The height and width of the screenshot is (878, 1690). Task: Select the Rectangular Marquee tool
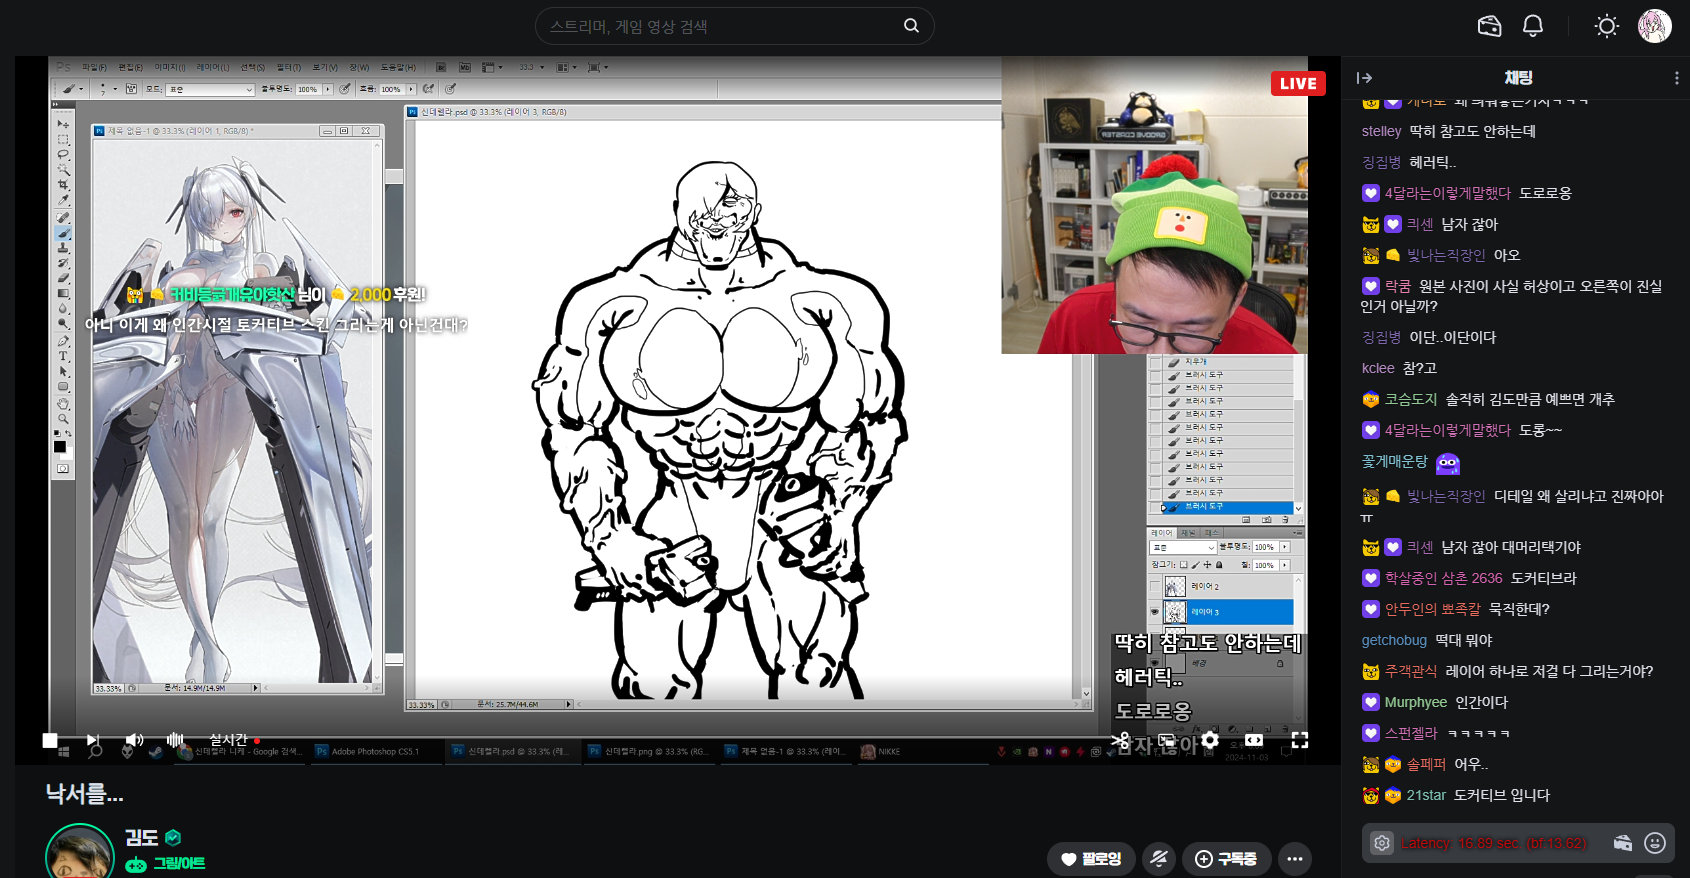coord(63,140)
